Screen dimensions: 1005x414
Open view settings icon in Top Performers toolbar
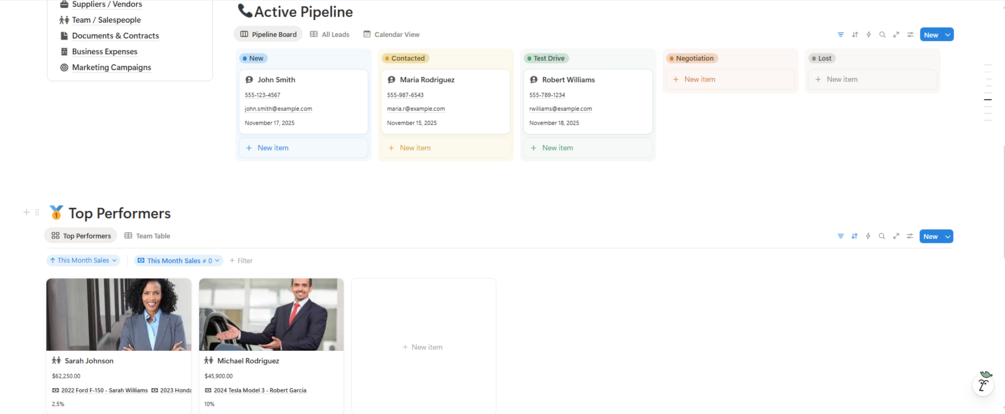pos(910,236)
